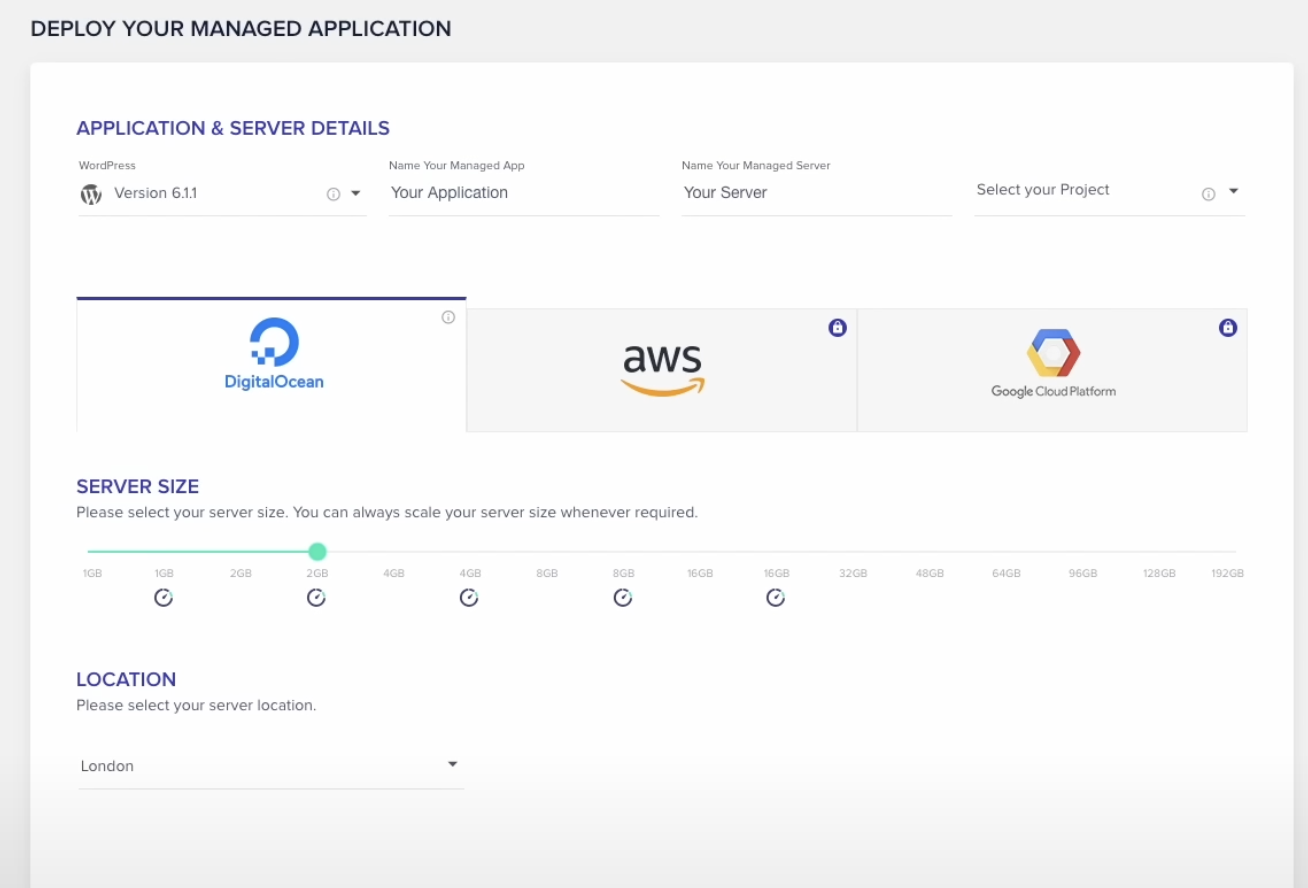Click info icon on DigitalOcean tab

click(x=448, y=317)
